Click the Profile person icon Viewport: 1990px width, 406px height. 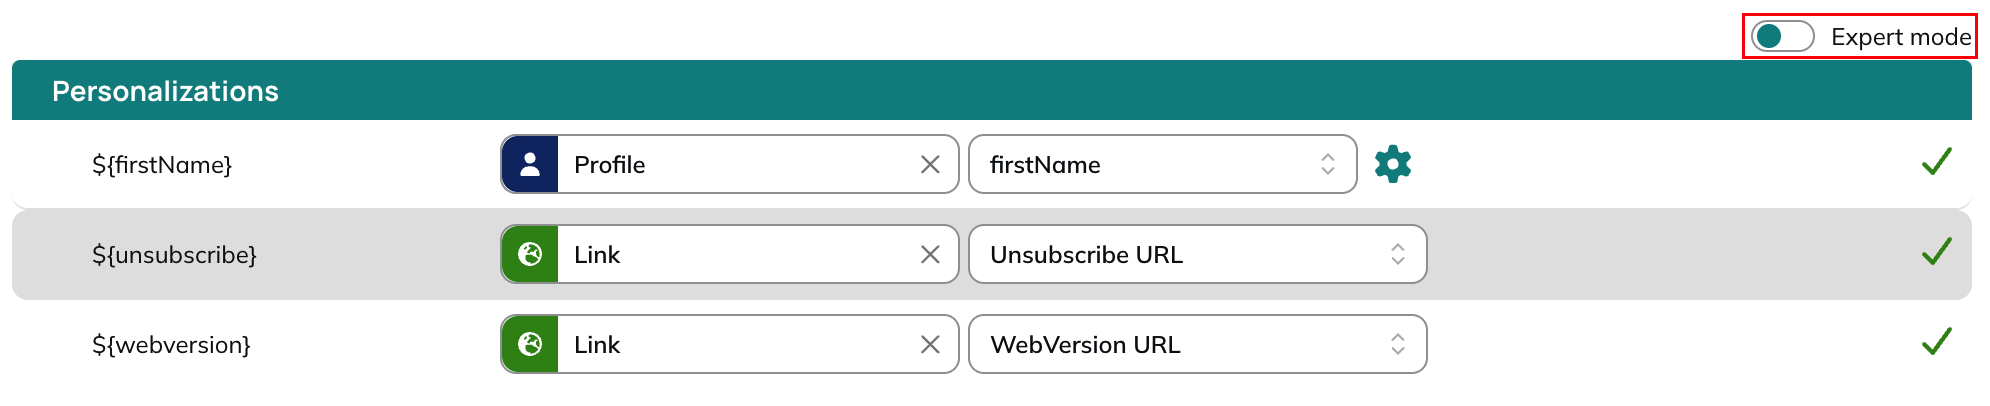coord(530,164)
